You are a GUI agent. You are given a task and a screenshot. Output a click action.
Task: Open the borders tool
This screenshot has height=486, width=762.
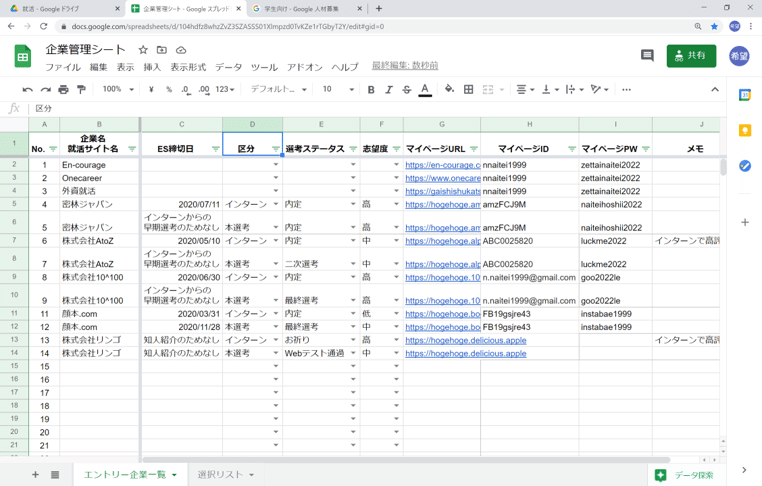pos(468,89)
